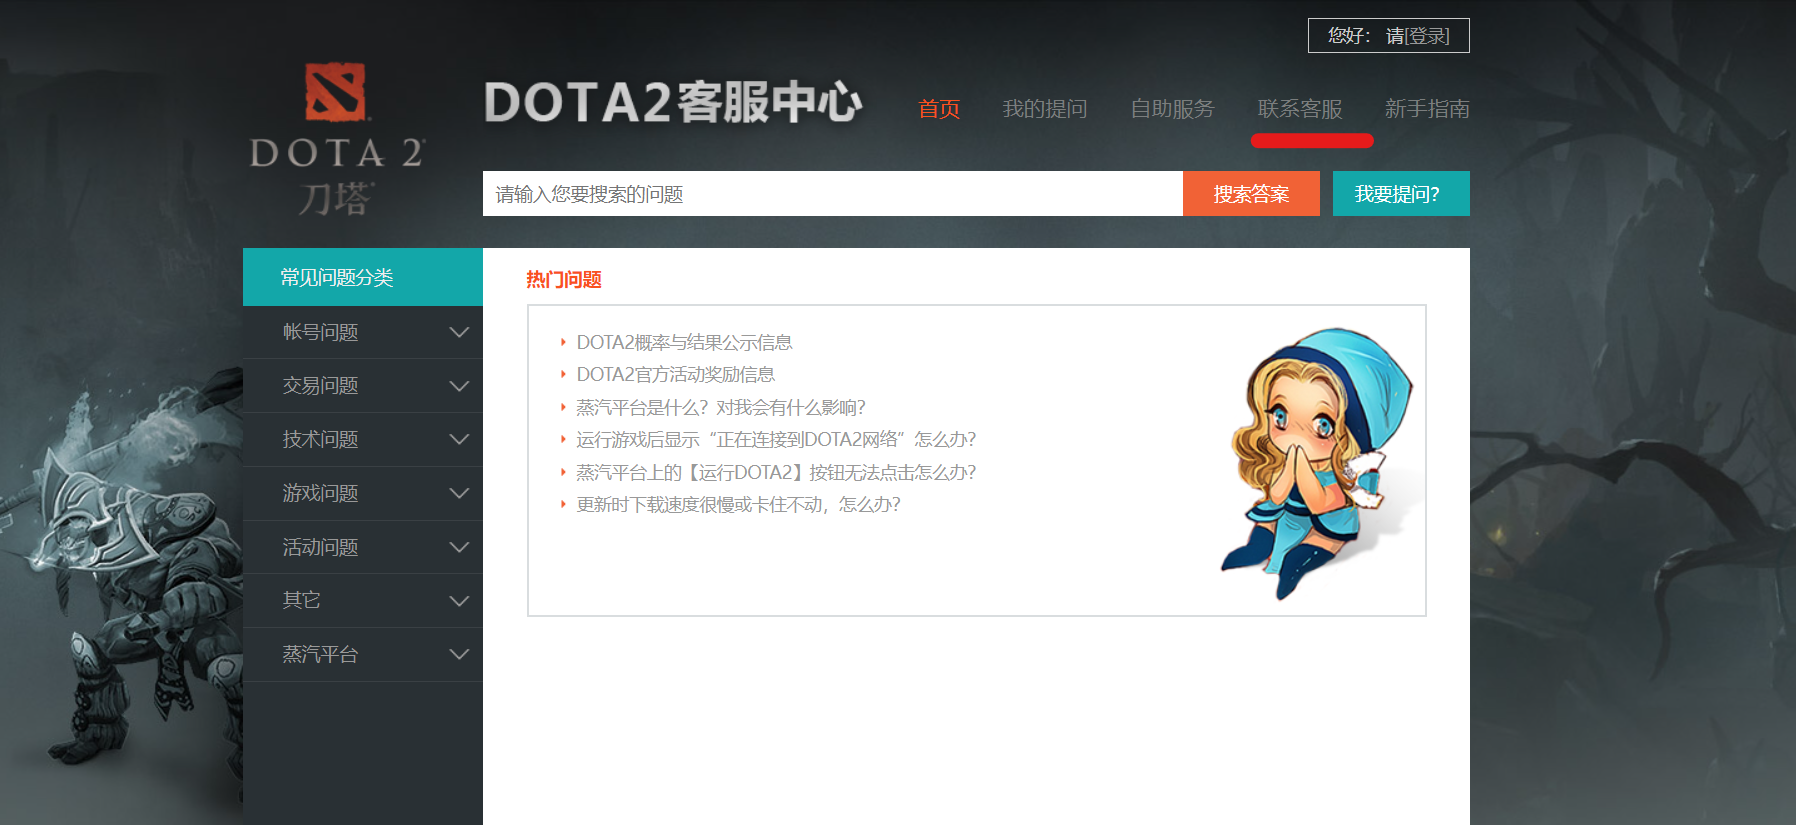Expand the 其它 chevron arrow

(x=459, y=601)
